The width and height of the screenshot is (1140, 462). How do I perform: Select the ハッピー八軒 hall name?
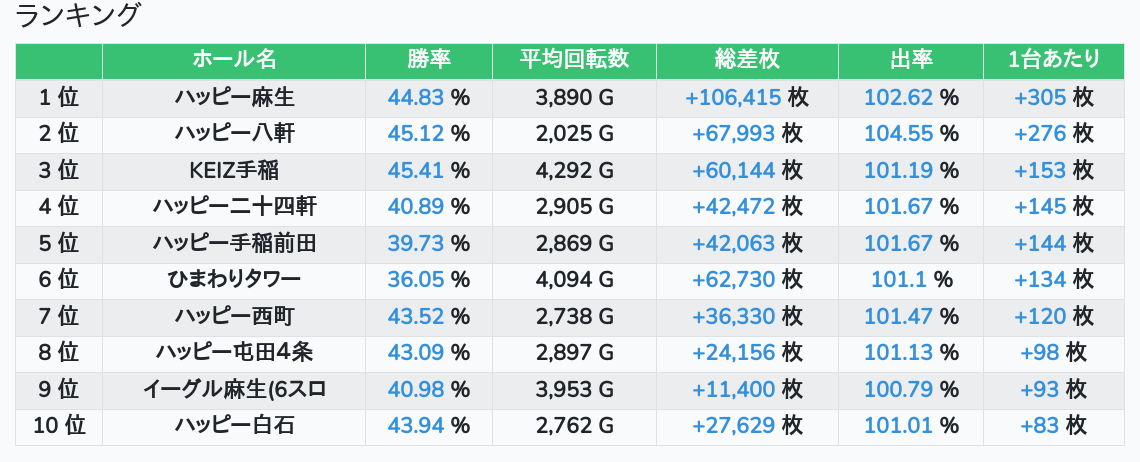pyautogui.click(x=234, y=134)
